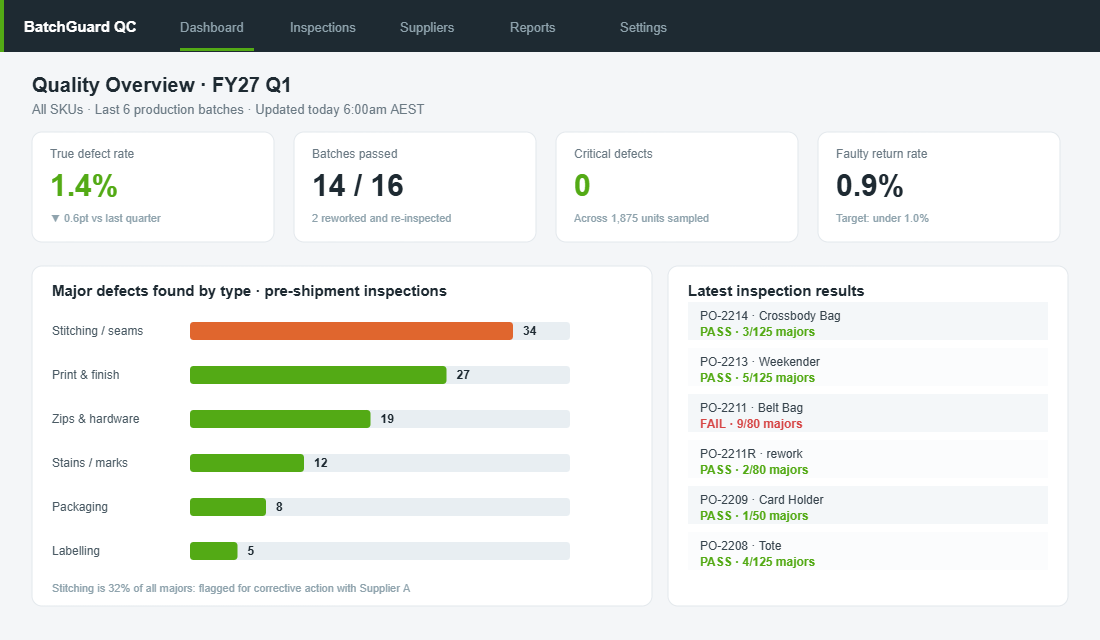Image resolution: width=1100 pixels, height=640 pixels.
Task: Click the 1.4% defect rate value
Action: tap(83, 186)
